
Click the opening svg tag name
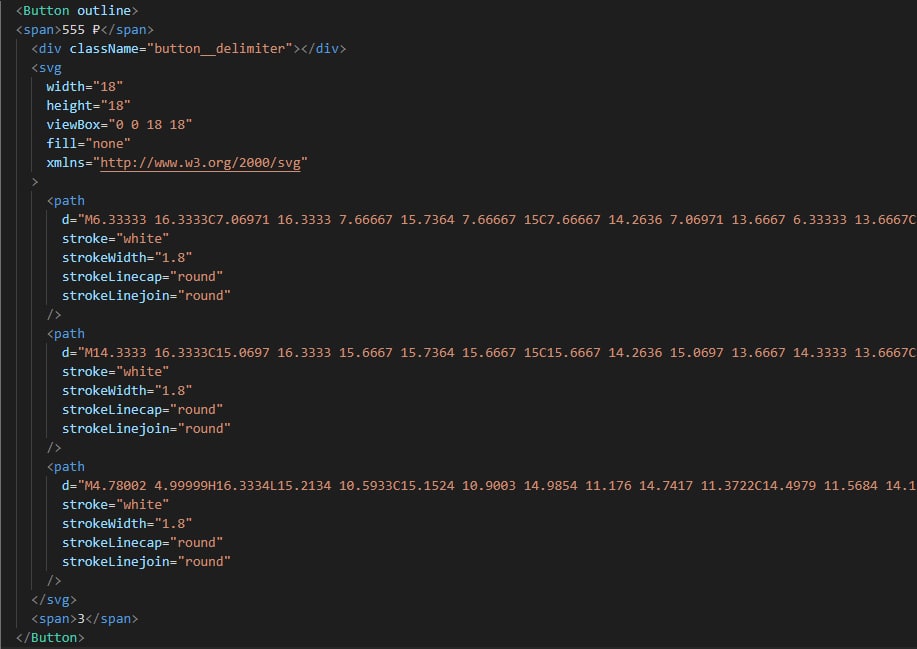point(50,68)
